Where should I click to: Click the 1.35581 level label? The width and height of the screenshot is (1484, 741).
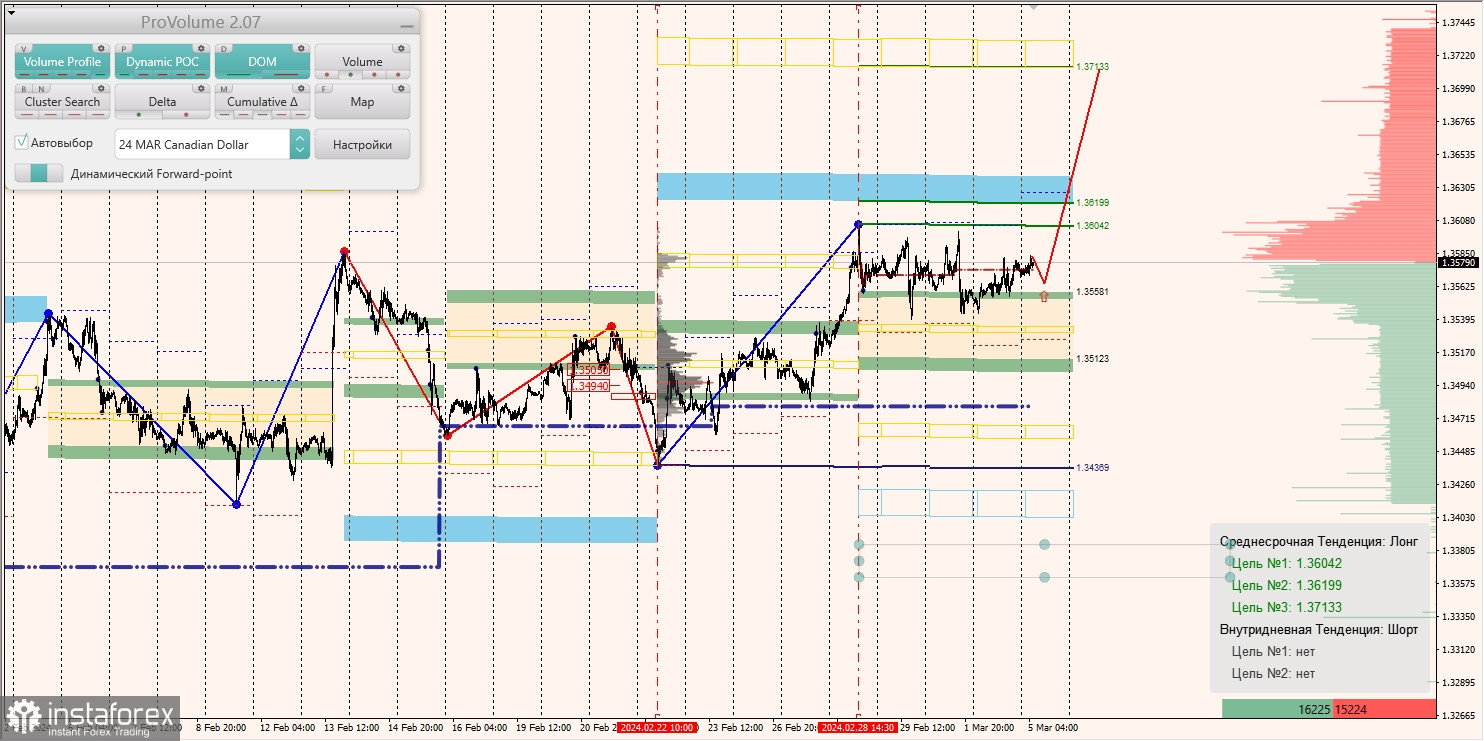[1092, 292]
